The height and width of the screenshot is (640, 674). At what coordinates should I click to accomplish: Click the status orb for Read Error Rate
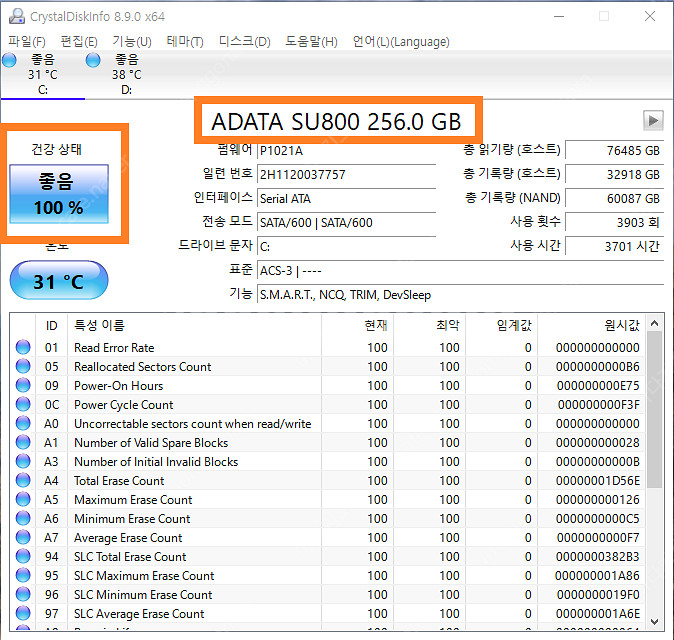point(23,347)
